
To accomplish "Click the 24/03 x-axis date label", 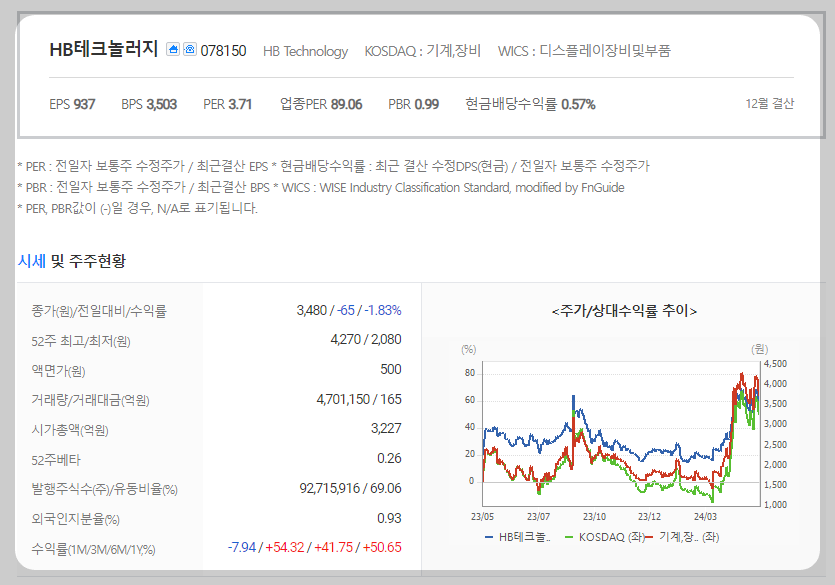I will point(705,516).
